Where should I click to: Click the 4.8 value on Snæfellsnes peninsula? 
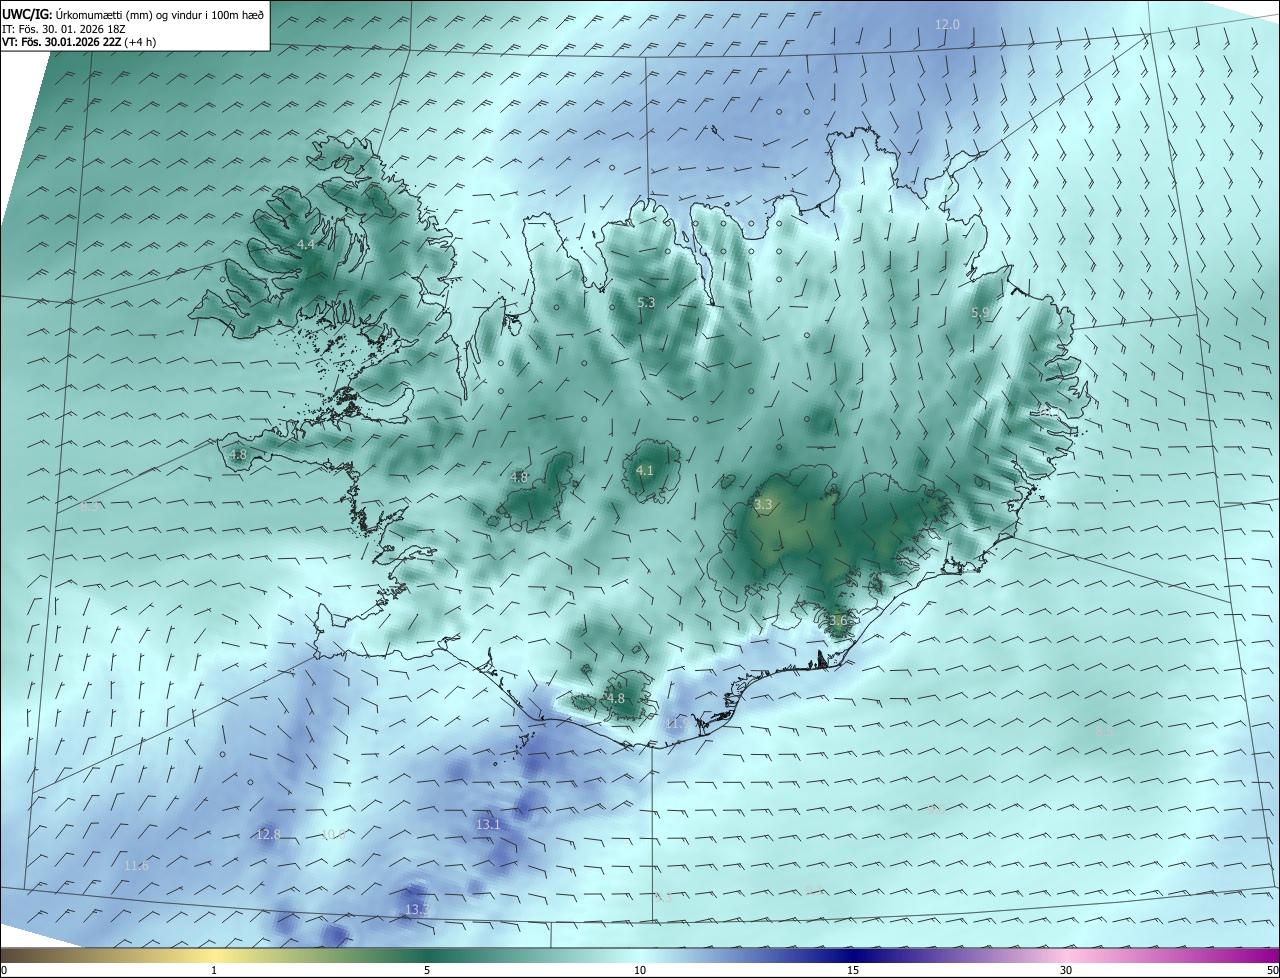point(238,454)
